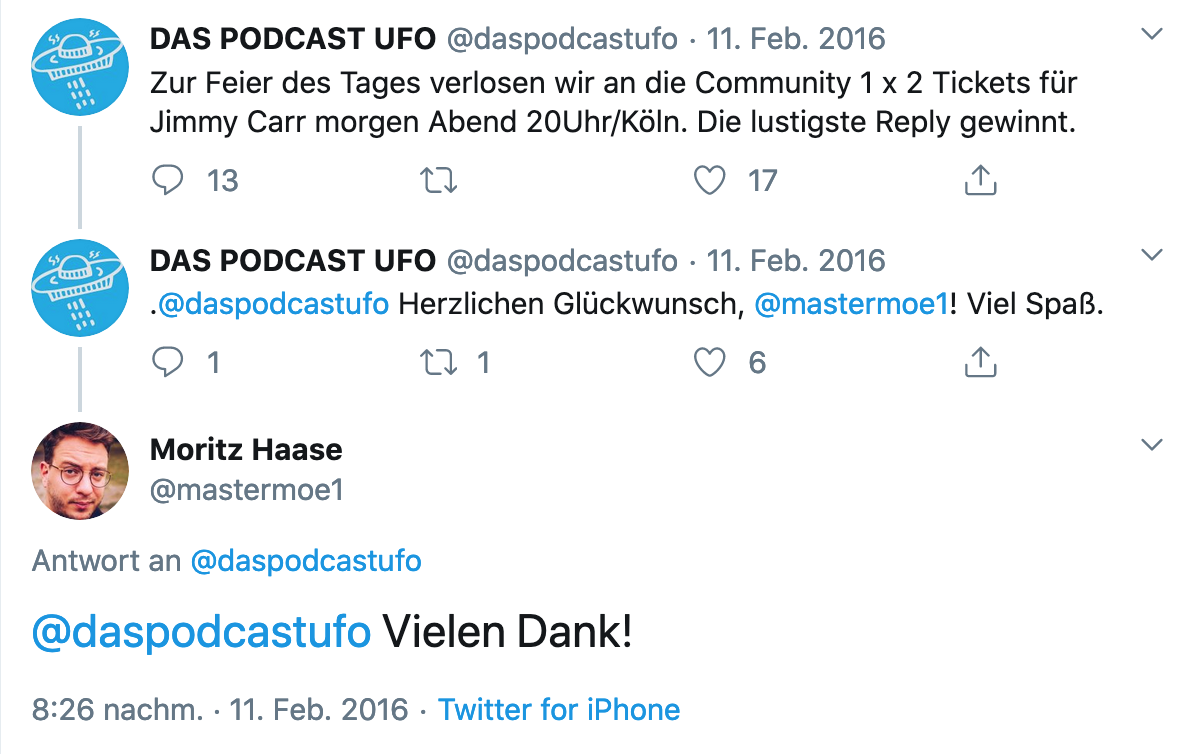This screenshot has height=754, width=1196.
Task: Reply to the Jimmy Carr tickets tweet
Action: pyautogui.click(x=168, y=180)
